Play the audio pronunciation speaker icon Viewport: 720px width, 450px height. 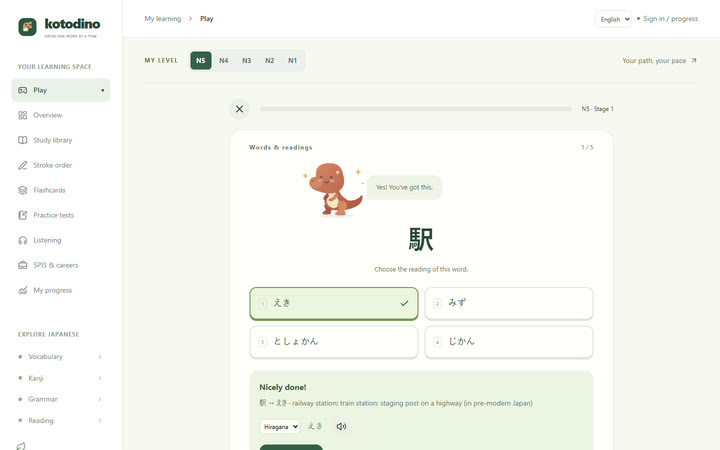coord(341,427)
